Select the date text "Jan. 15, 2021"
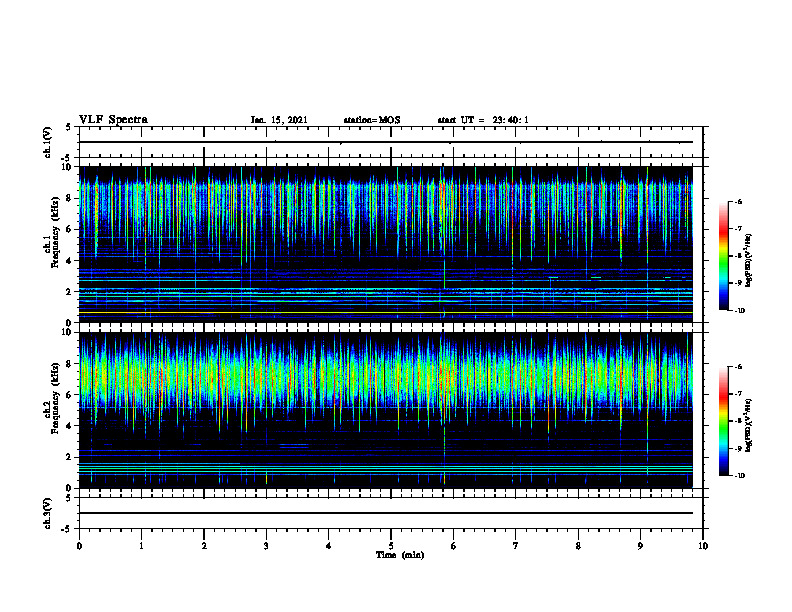 pyautogui.click(x=279, y=120)
